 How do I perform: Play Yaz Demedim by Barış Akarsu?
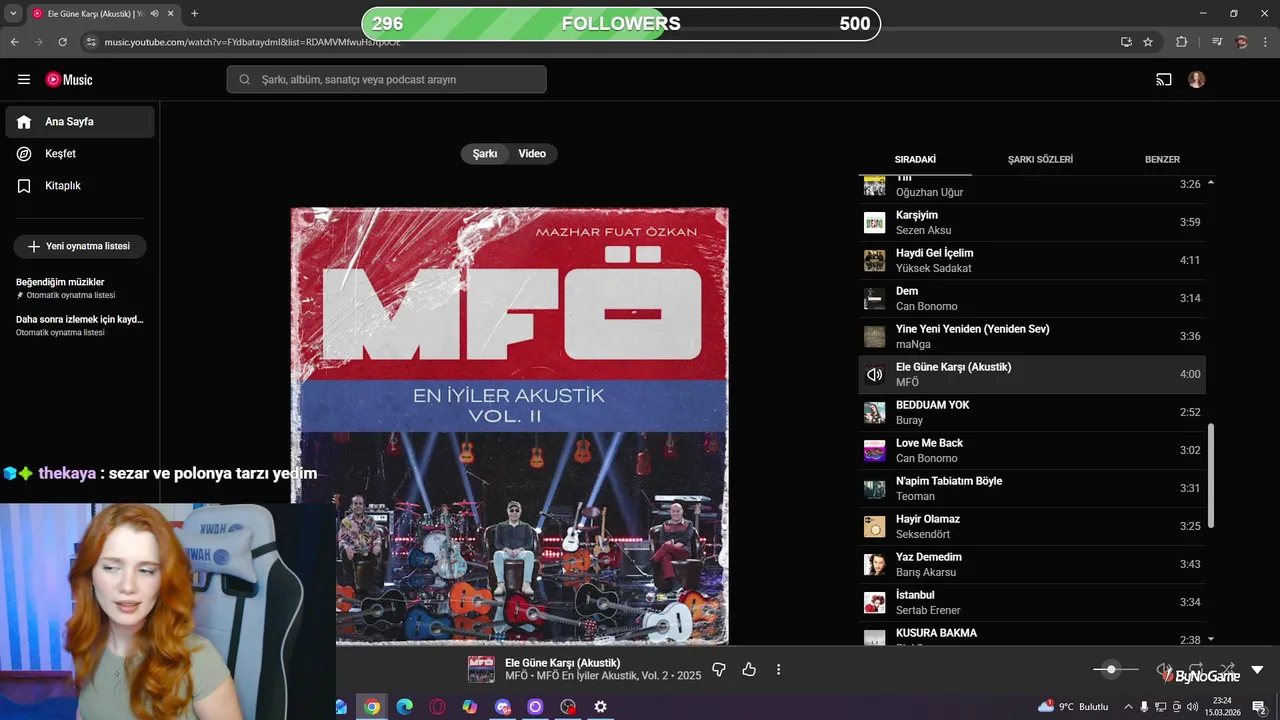click(x=1032, y=564)
